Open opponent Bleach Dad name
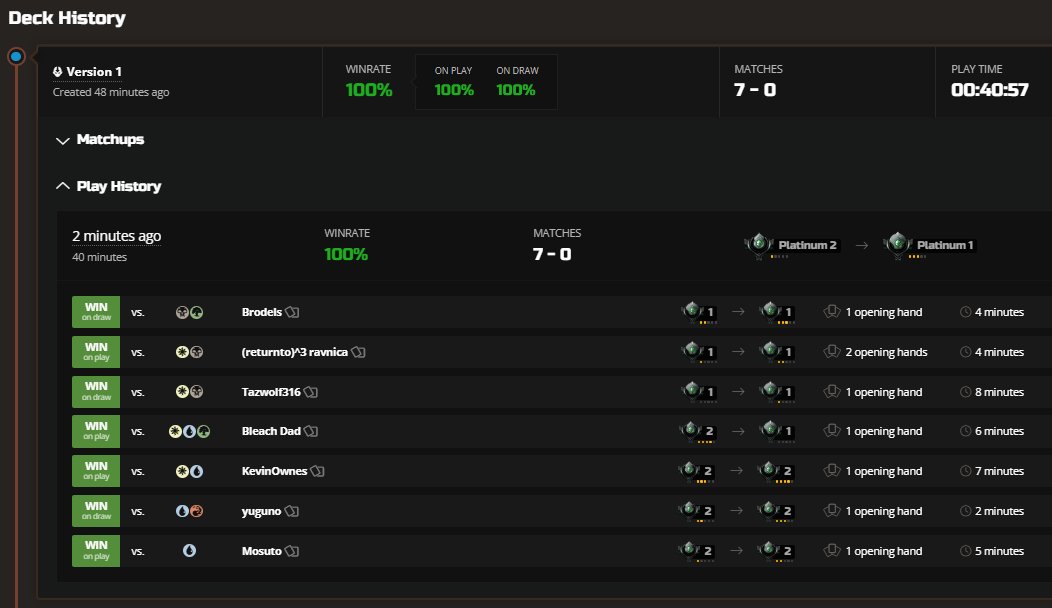The width and height of the screenshot is (1052, 608). [271, 431]
